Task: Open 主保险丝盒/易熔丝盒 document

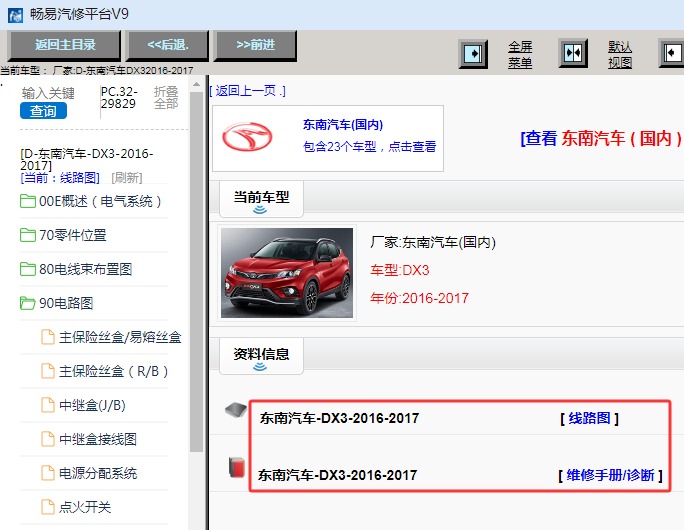Action: (x=120, y=337)
